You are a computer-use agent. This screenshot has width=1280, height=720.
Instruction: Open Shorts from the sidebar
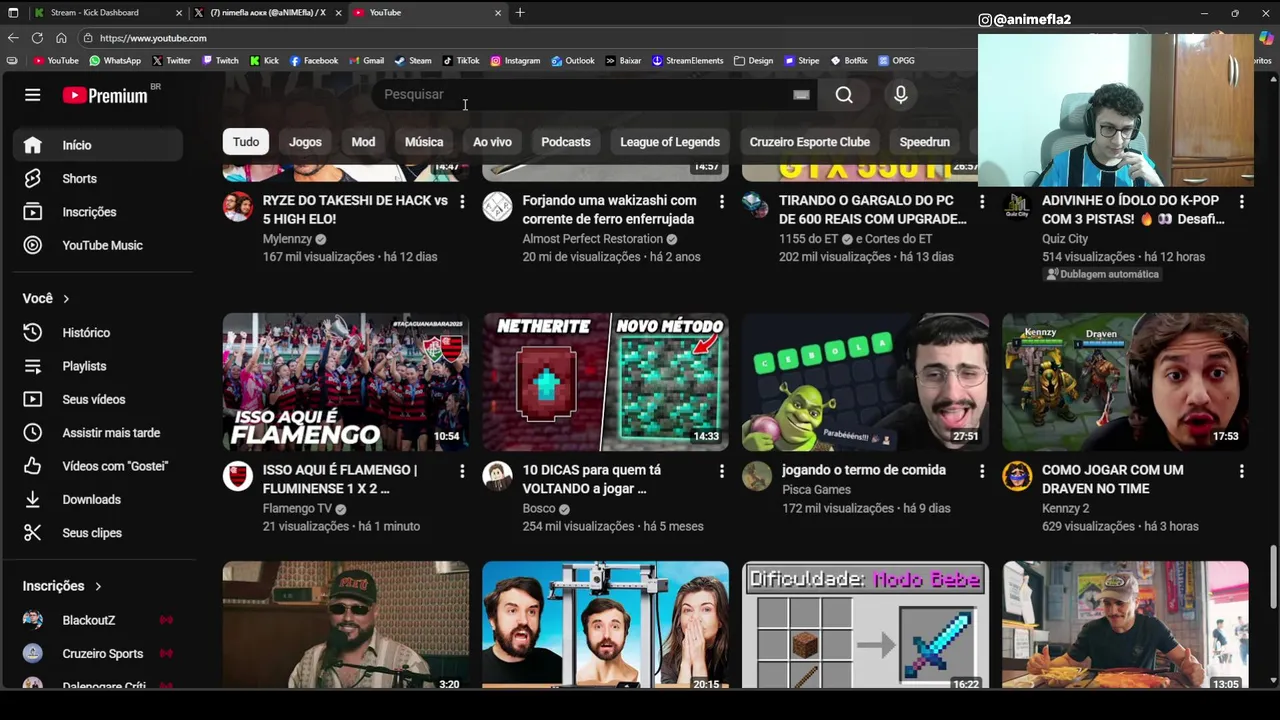pos(98,178)
